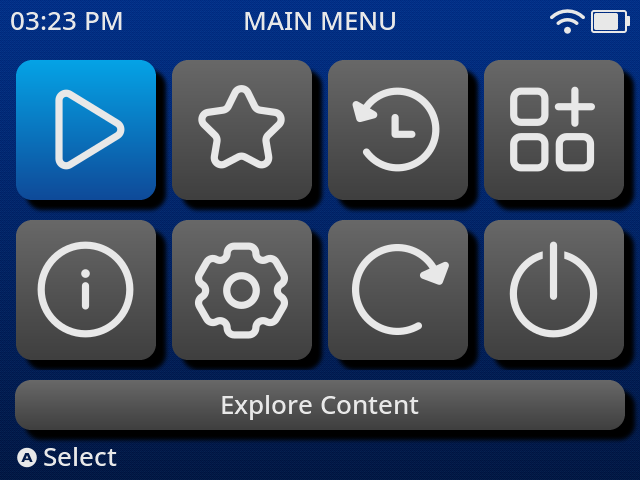The height and width of the screenshot is (480, 640).
Task: Click the Wi-Fi signal status icon
Action: pos(567,22)
